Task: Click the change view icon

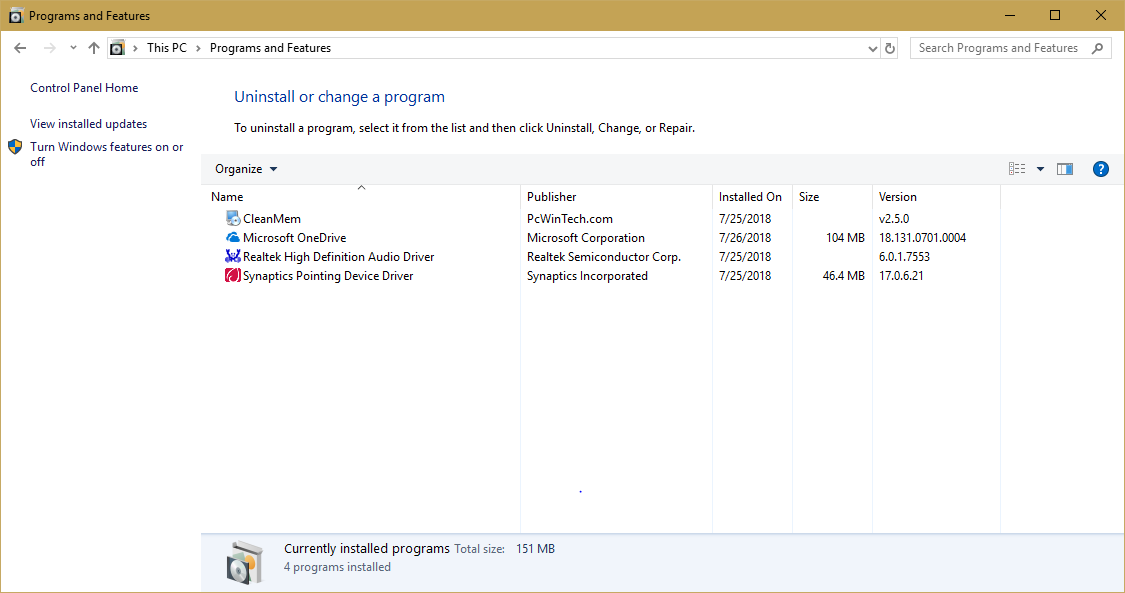Action: click(1017, 169)
